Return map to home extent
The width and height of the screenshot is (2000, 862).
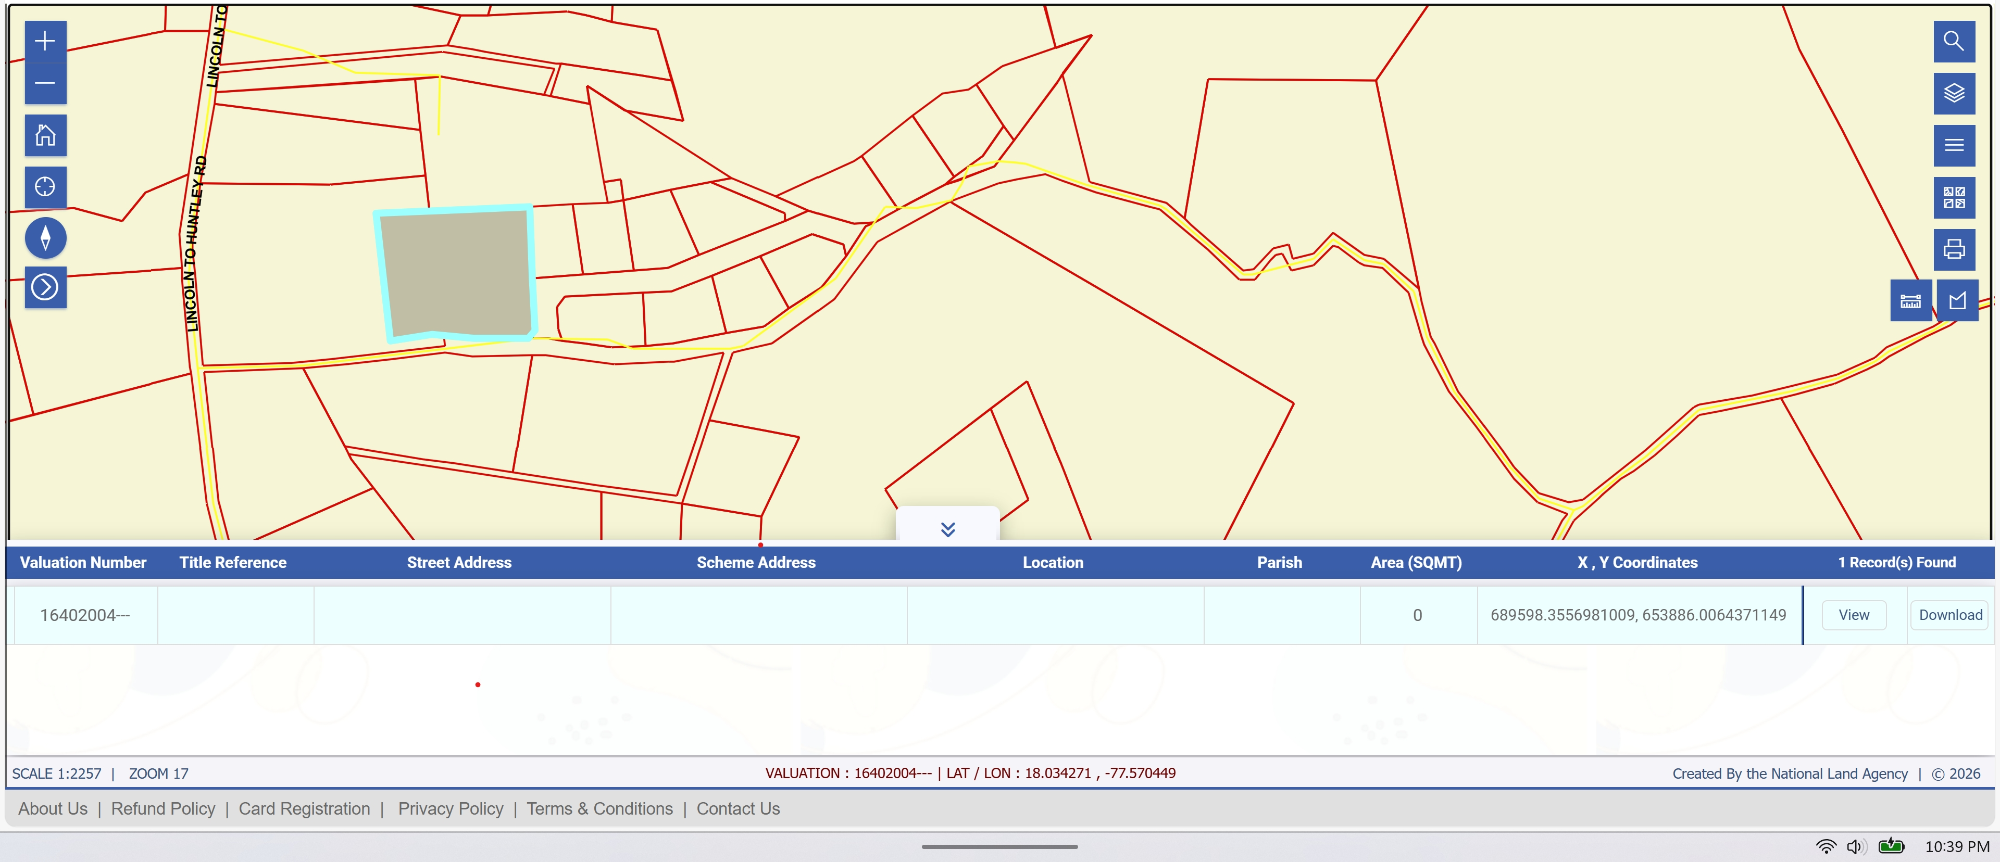click(45, 135)
